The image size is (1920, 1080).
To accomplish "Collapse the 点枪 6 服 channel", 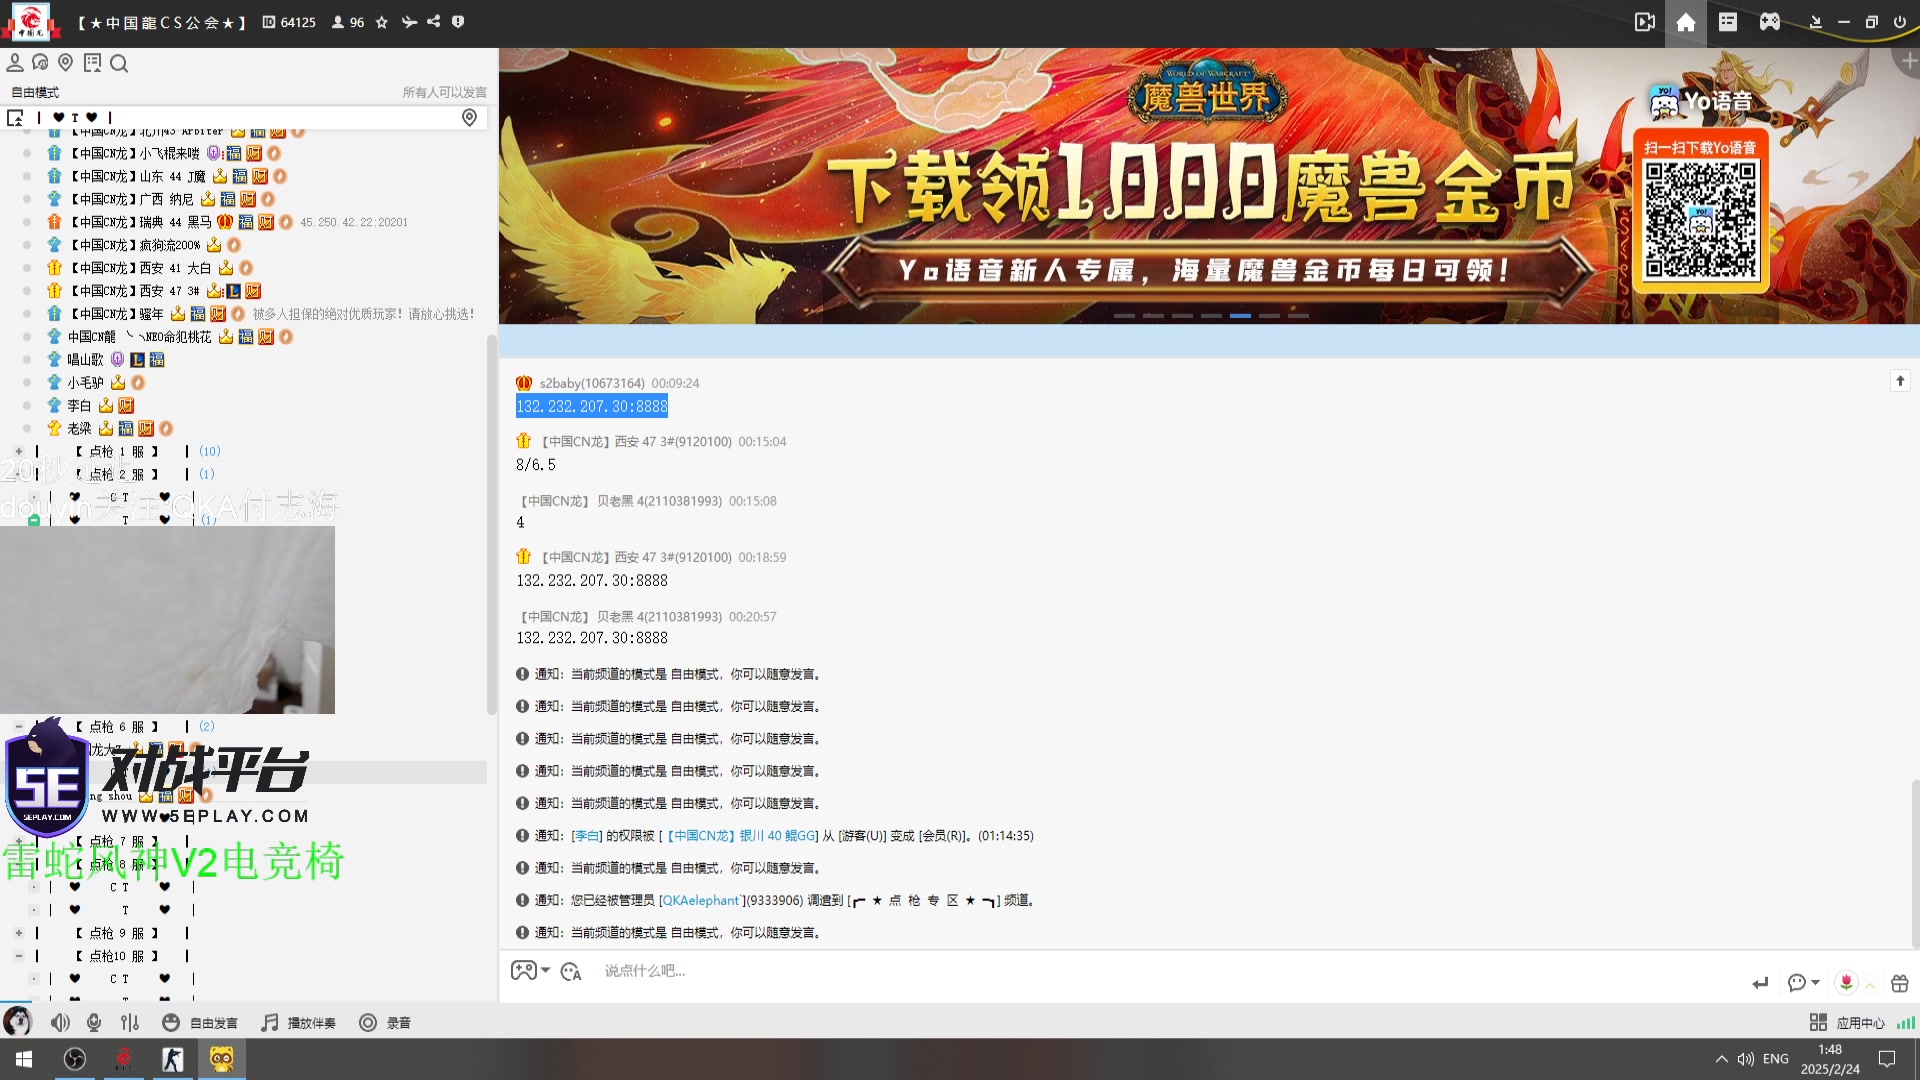I will (x=18, y=726).
